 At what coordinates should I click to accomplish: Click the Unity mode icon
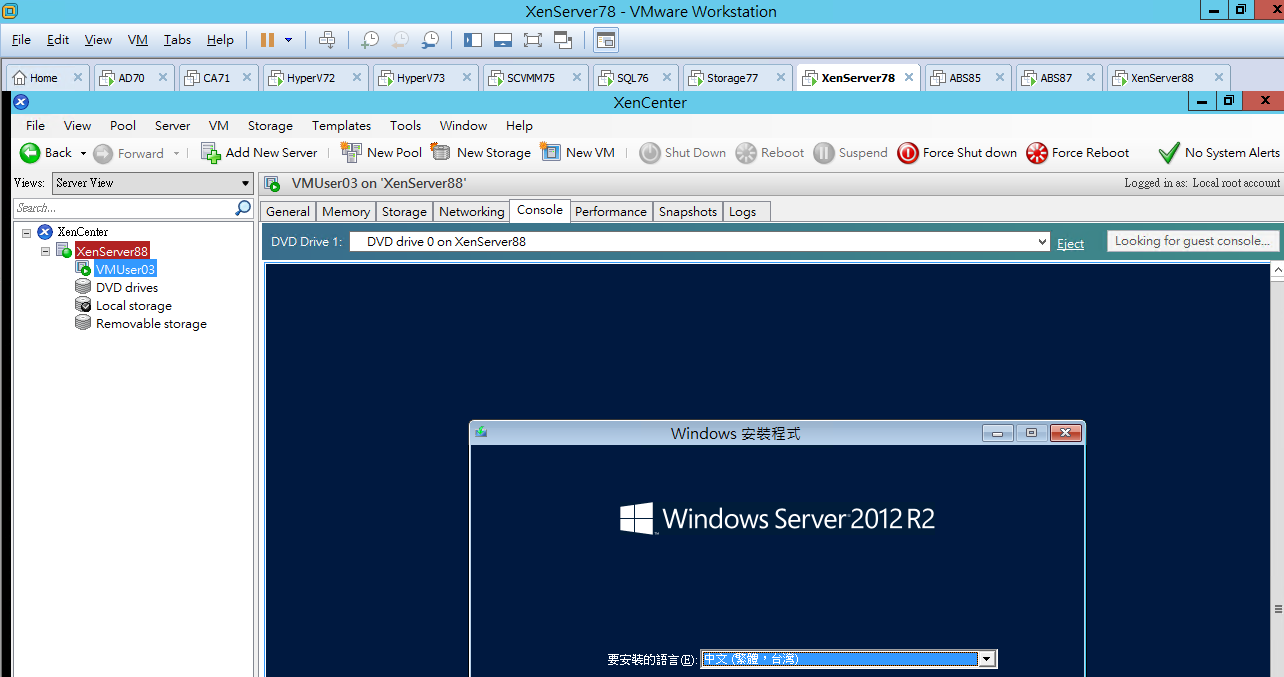click(562, 40)
